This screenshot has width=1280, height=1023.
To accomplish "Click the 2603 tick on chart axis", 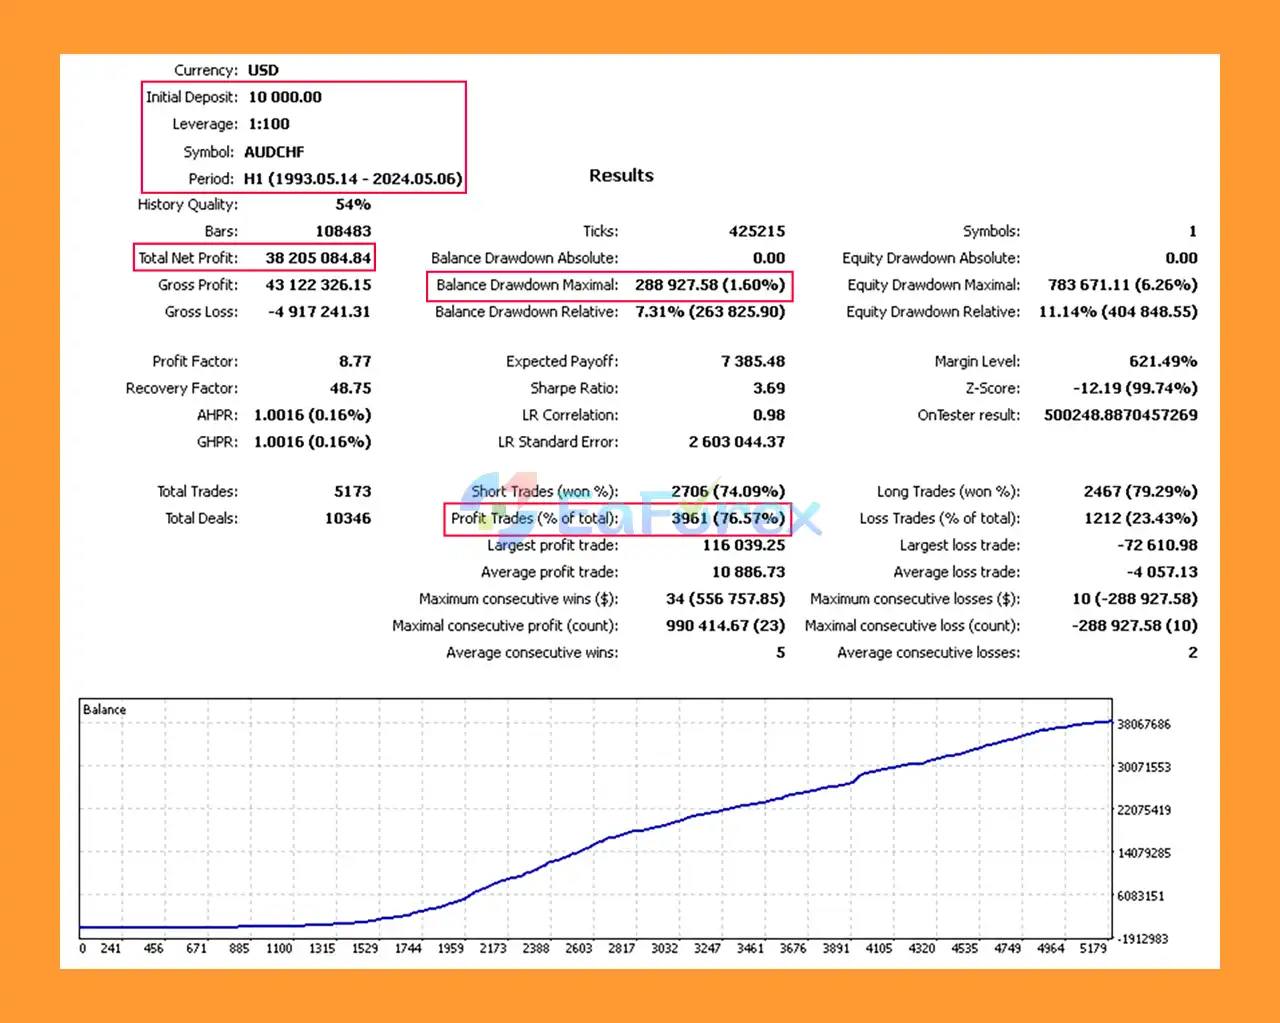I will [578, 948].
